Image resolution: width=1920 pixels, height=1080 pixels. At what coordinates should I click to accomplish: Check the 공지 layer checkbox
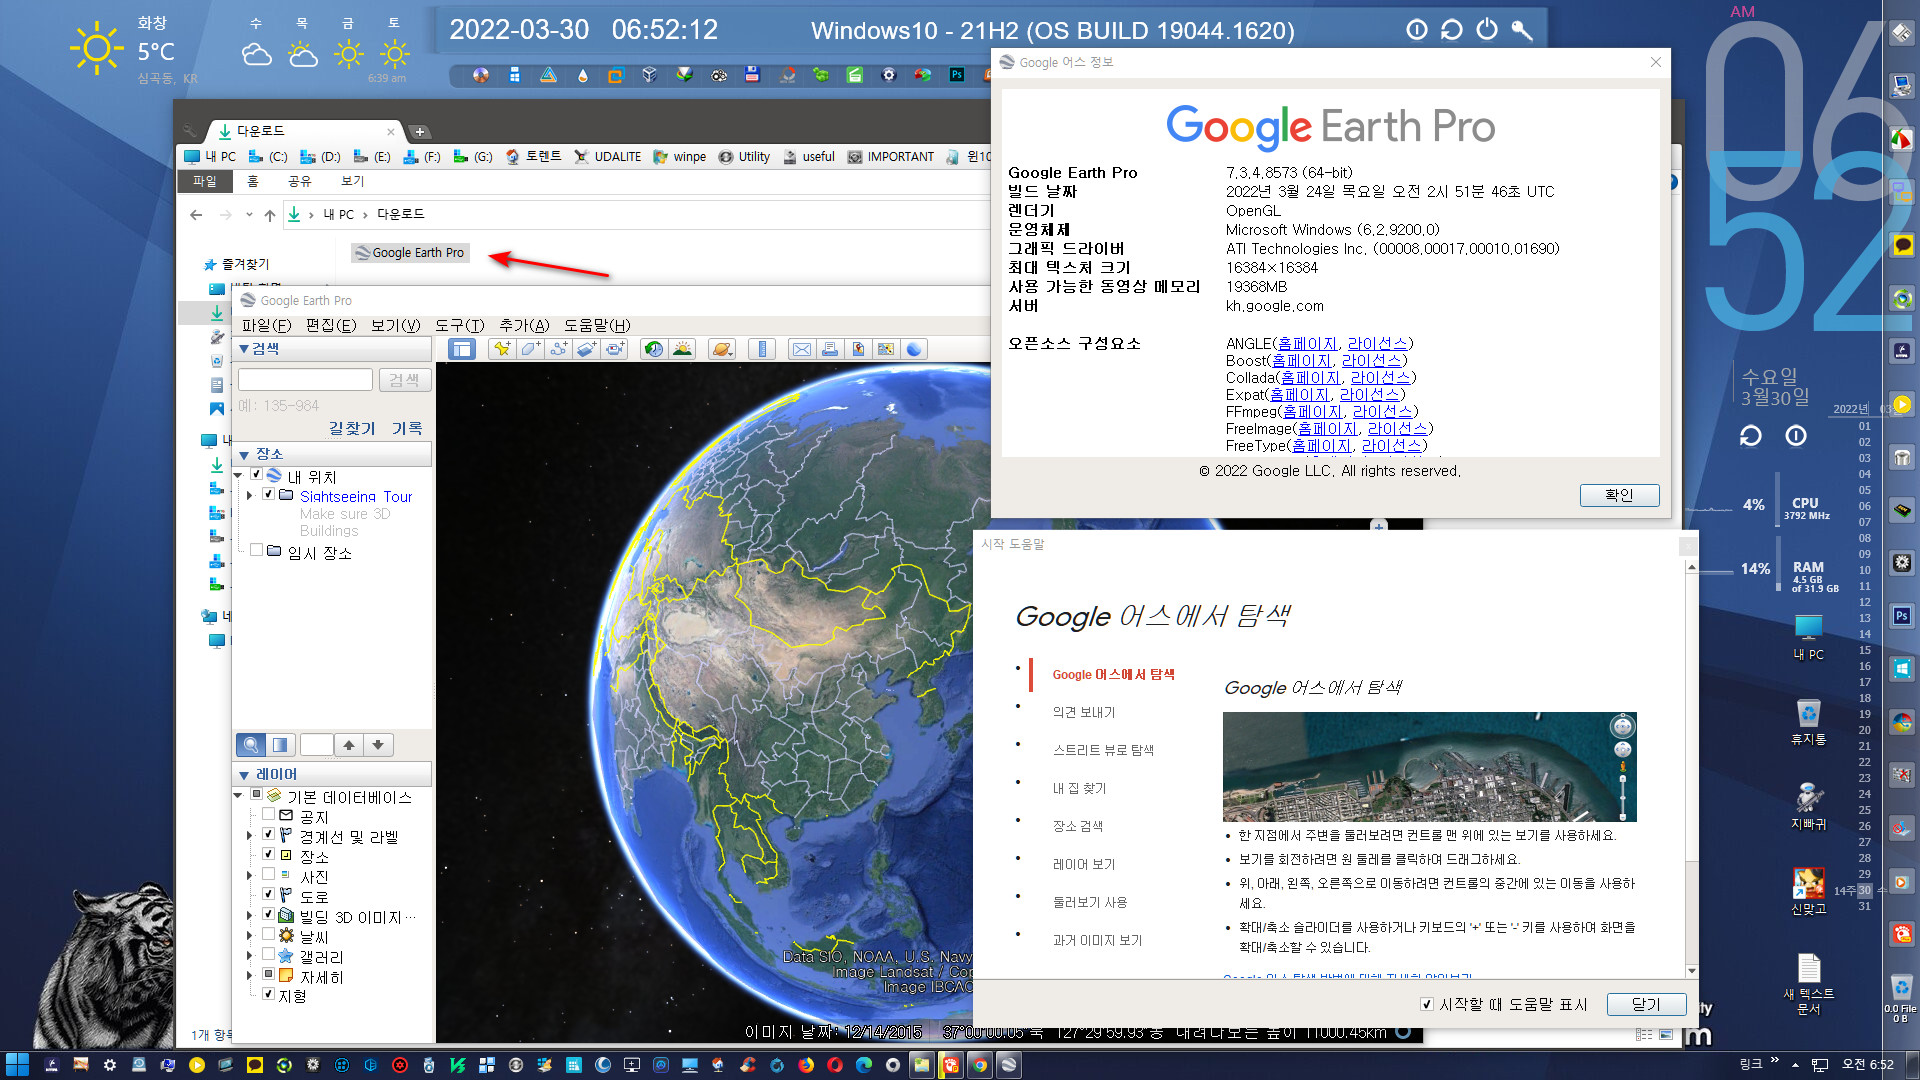[x=268, y=814]
